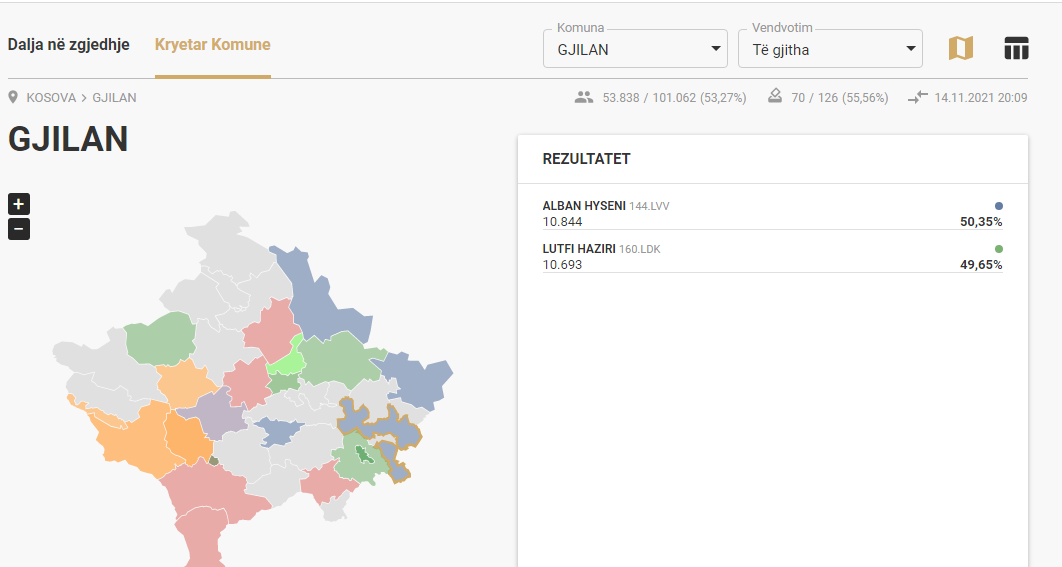Zoom in on the map

click(x=19, y=204)
